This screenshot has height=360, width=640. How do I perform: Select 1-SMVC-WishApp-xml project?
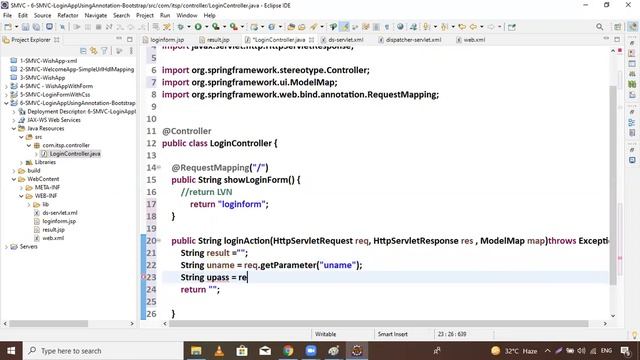[x=48, y=61]
